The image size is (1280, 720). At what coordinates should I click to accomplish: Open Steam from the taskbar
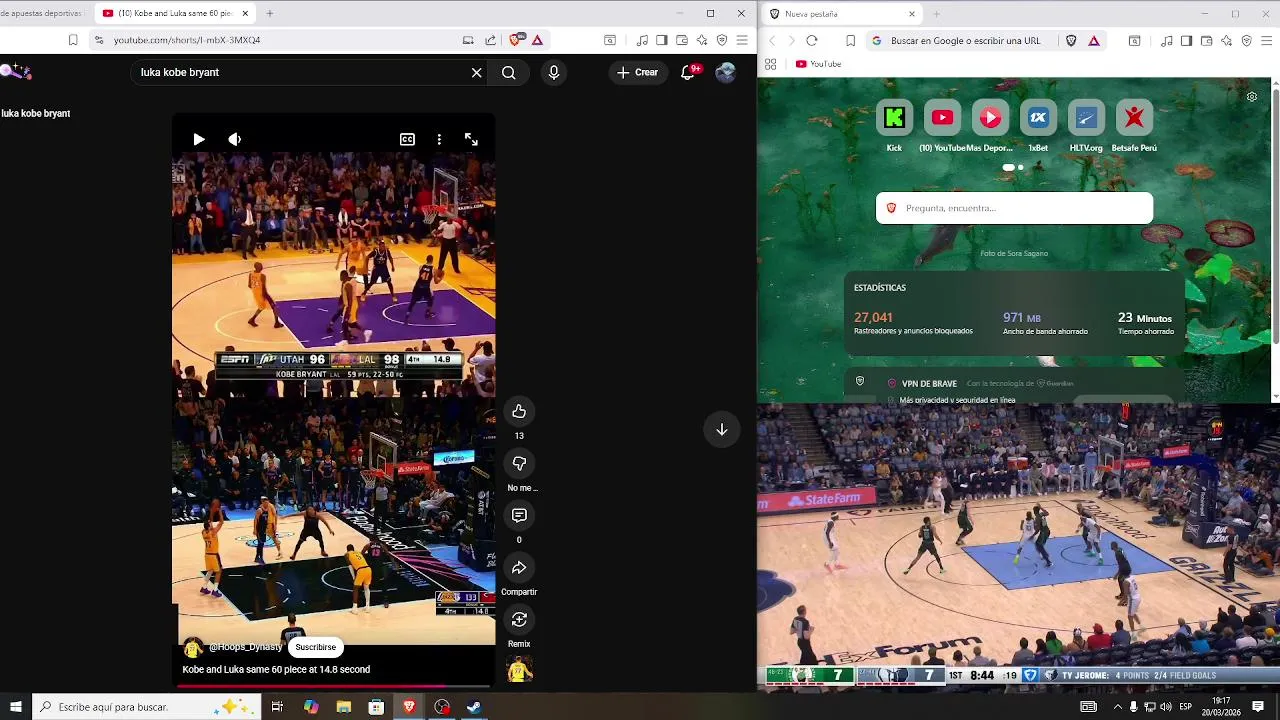(474, 707)
